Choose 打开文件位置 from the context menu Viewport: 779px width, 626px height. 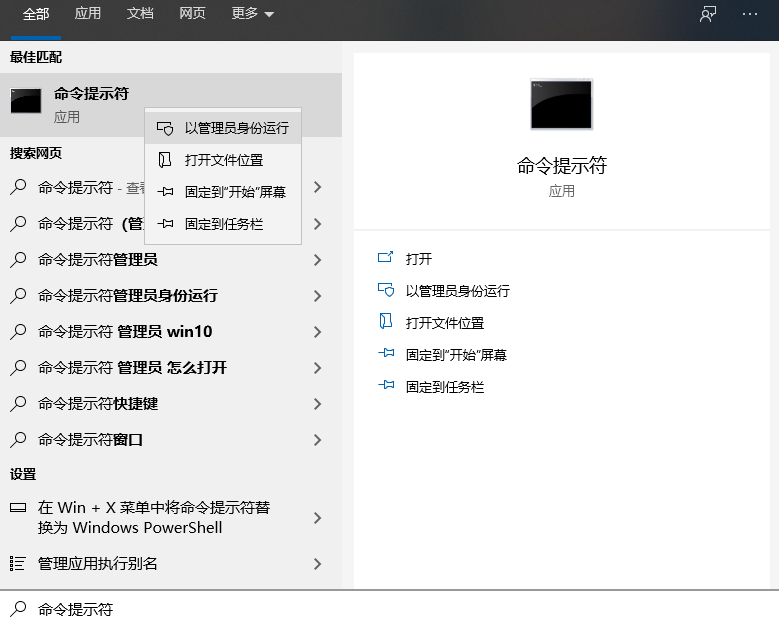[224, 160]
